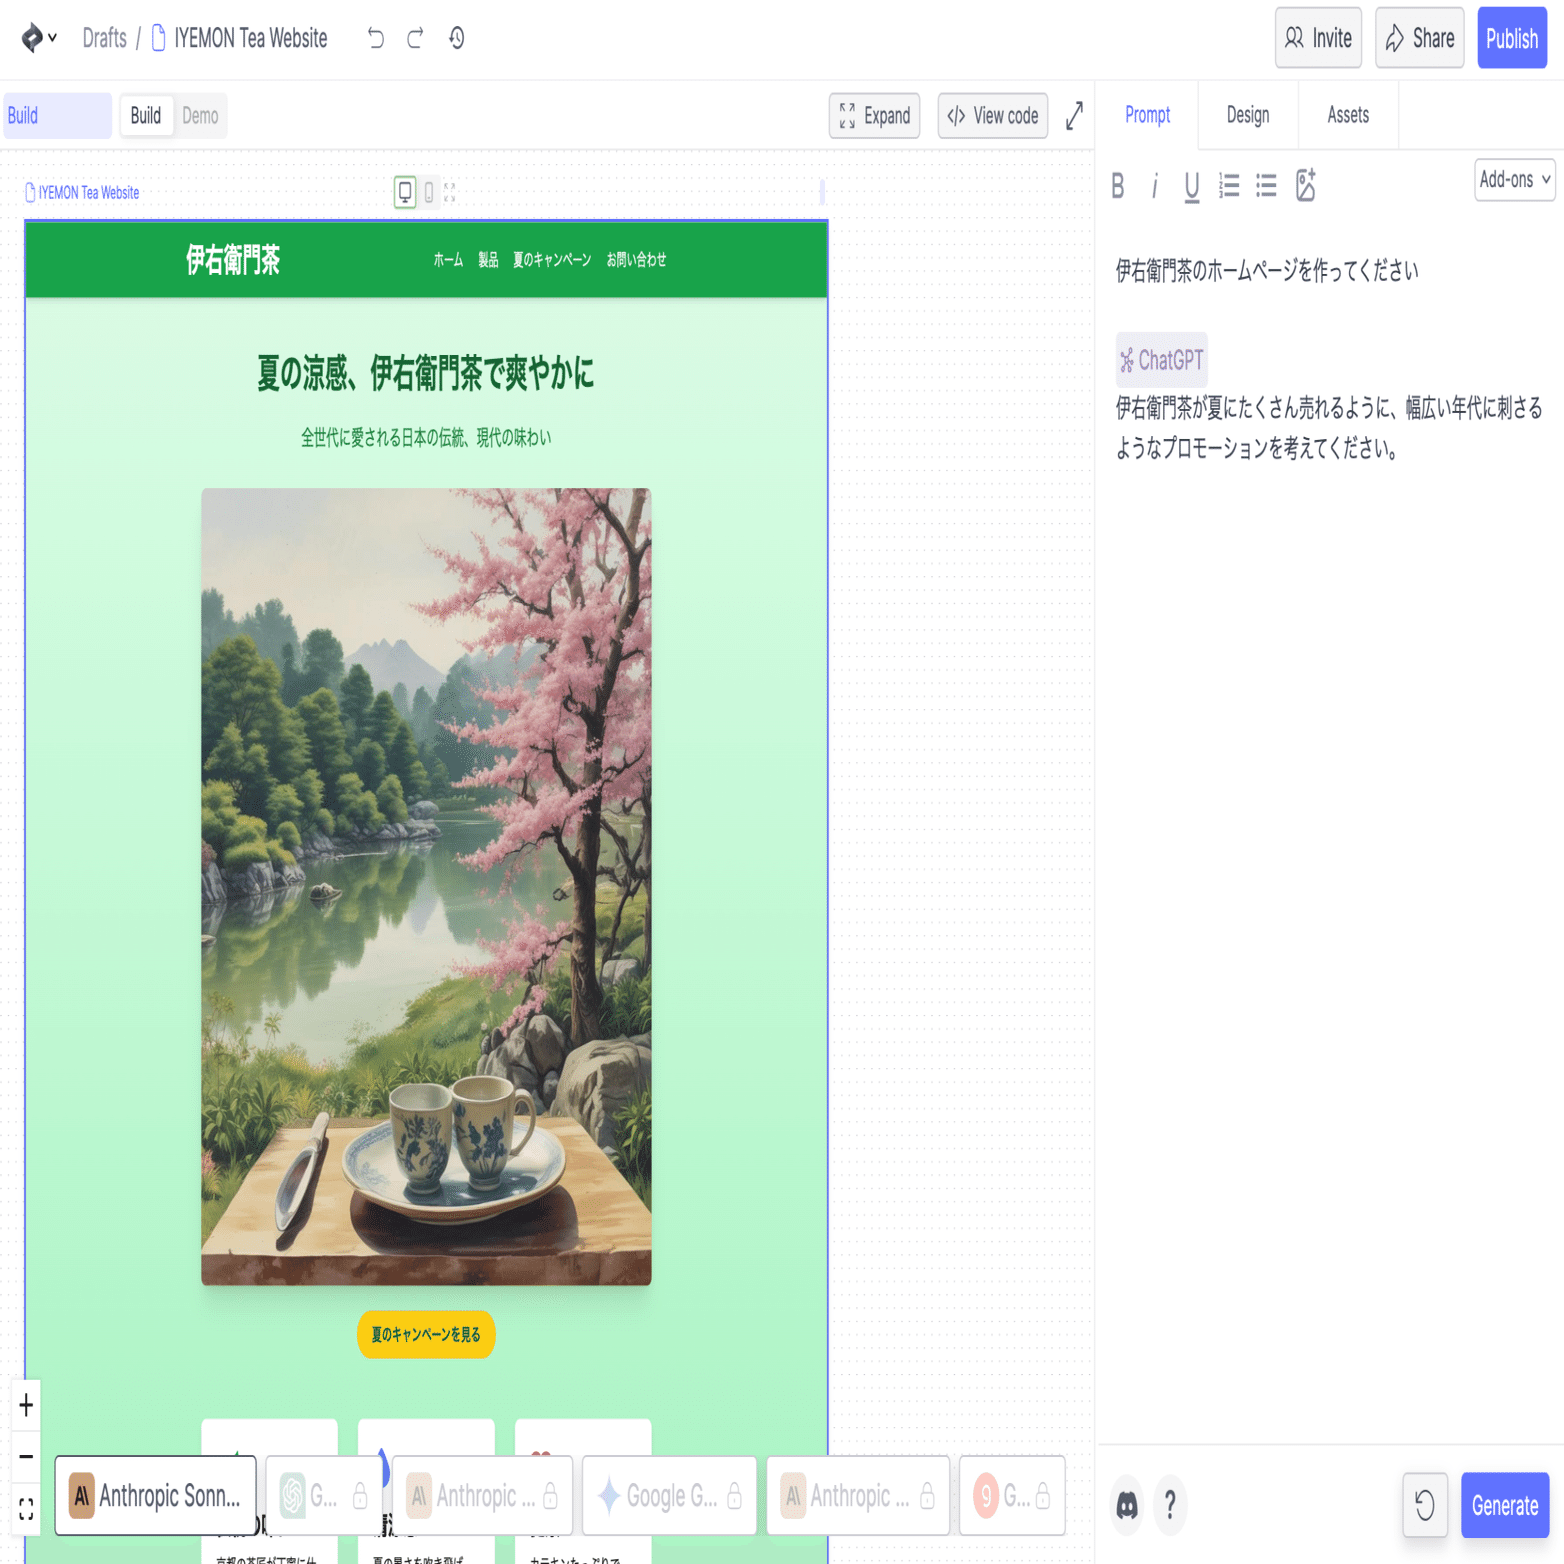Zoom in the canvas with plus
Screen dimensions: 1564x1564
point(26,1405)
